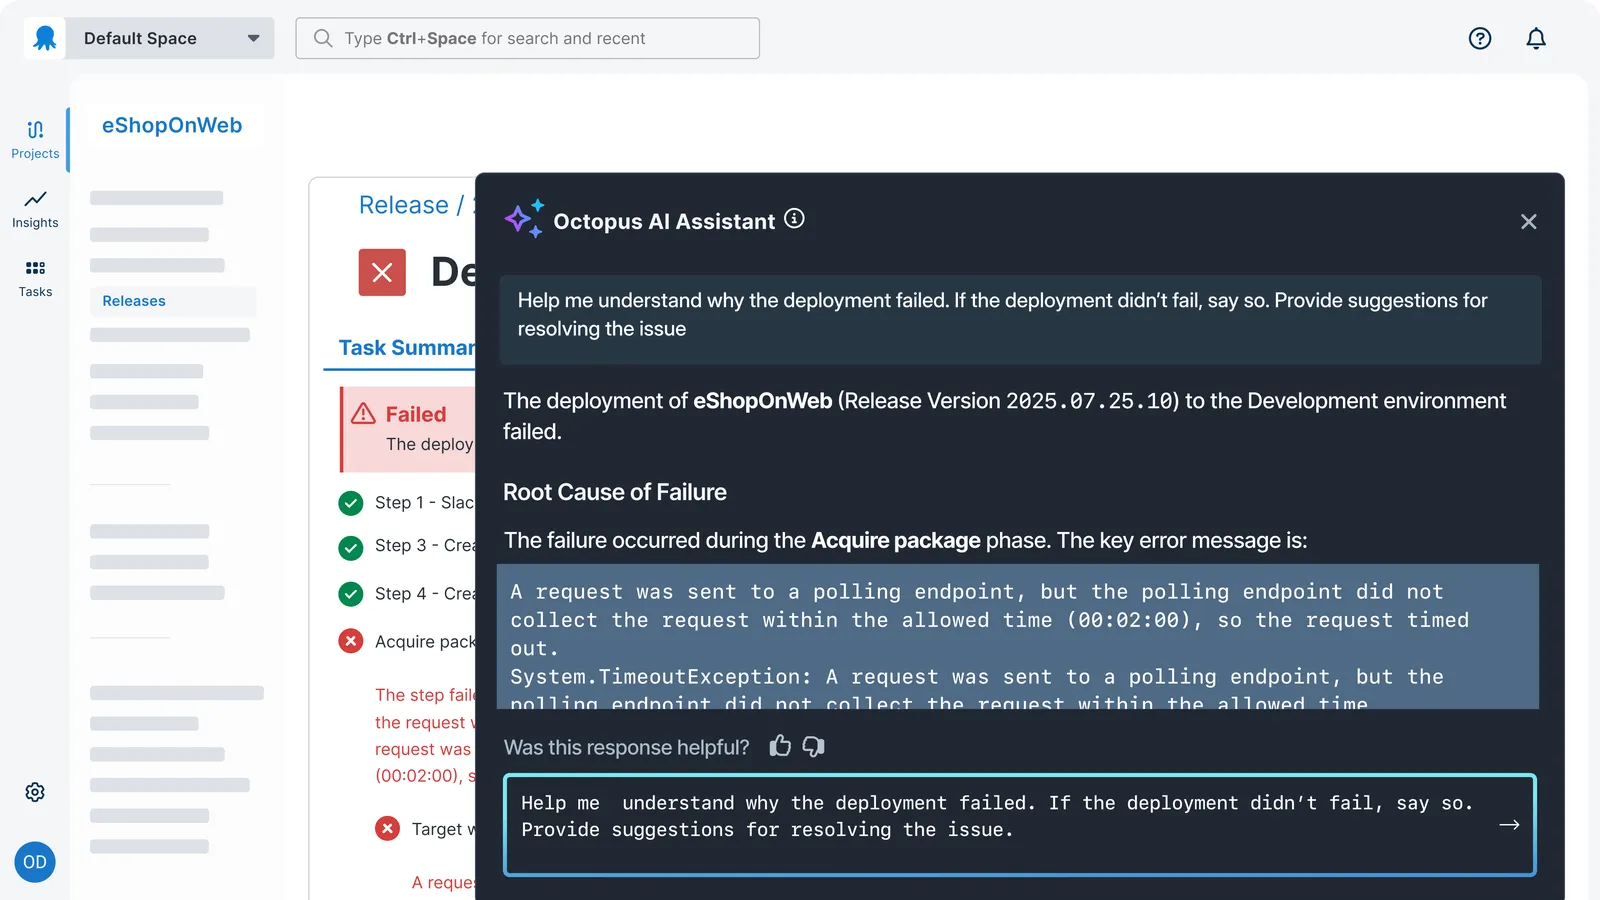Open the help question mark icon

(x=1480, y=38)
